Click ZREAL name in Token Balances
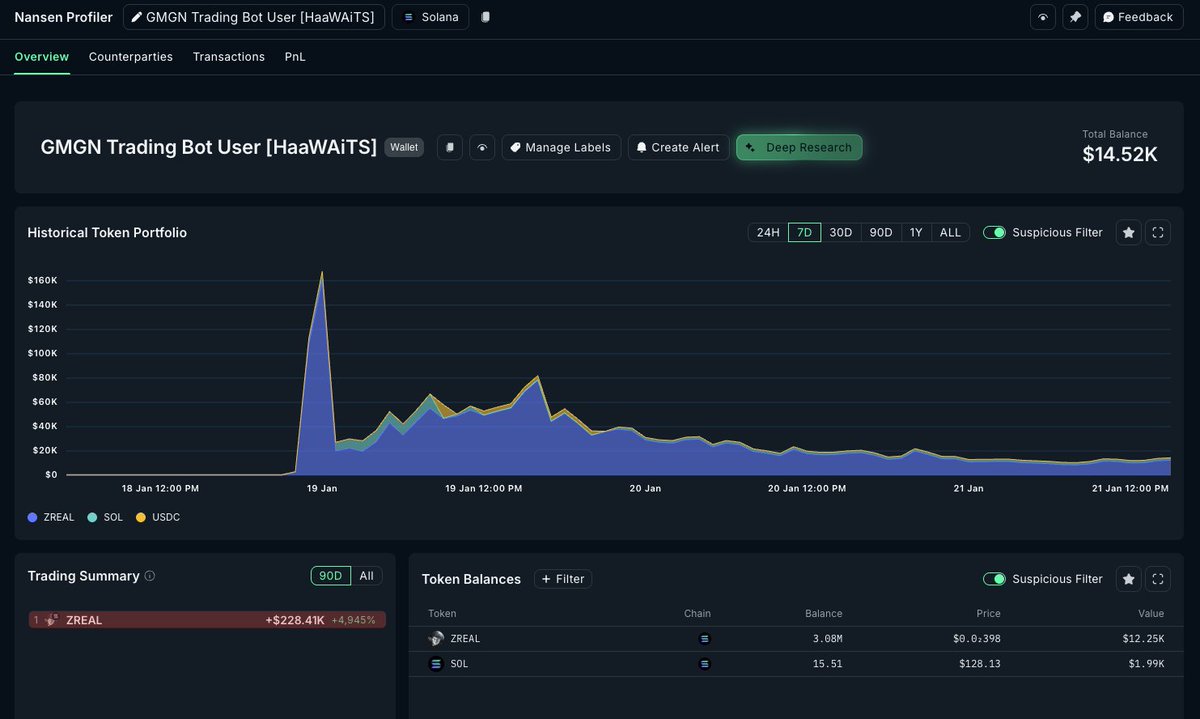Screen dimensions: 1200x719 pyautogui.click(x=465, y=638)
